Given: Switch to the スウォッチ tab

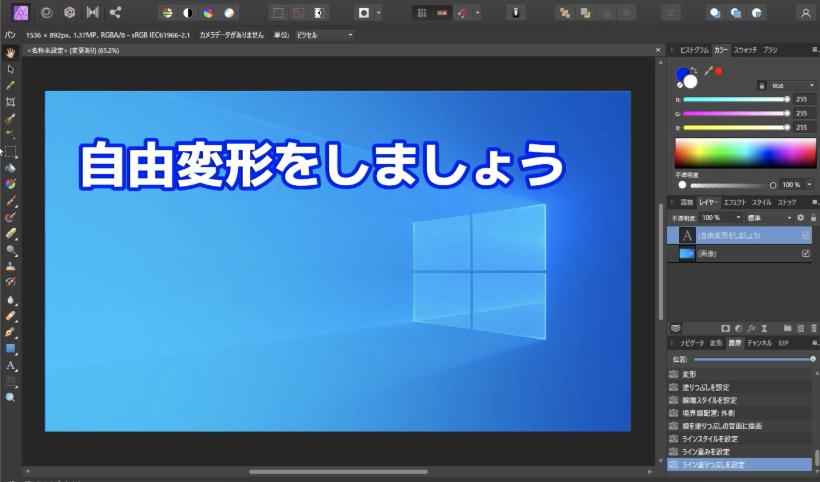Looking at the screenshot, I should click(x=745, y=50).
